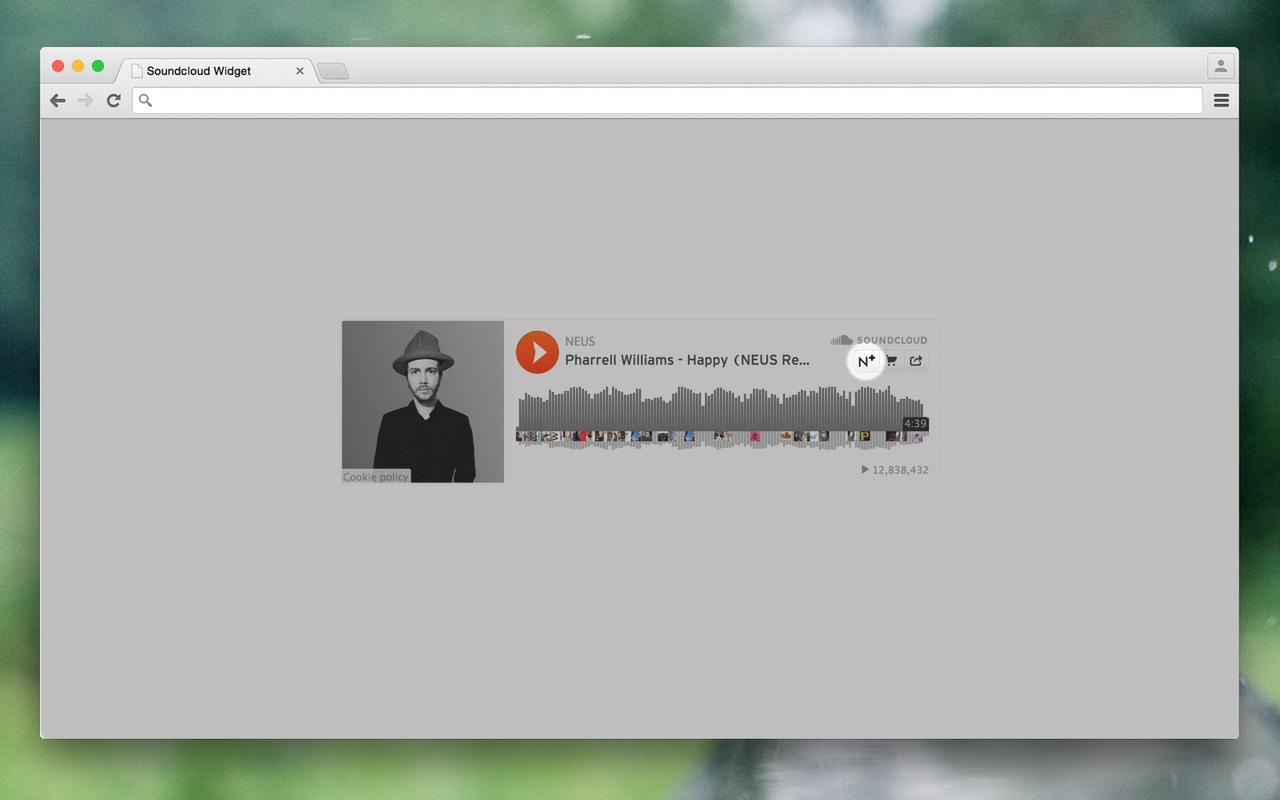
Task: Minimize the window with yellow button
Action: (x=78, y=66)
